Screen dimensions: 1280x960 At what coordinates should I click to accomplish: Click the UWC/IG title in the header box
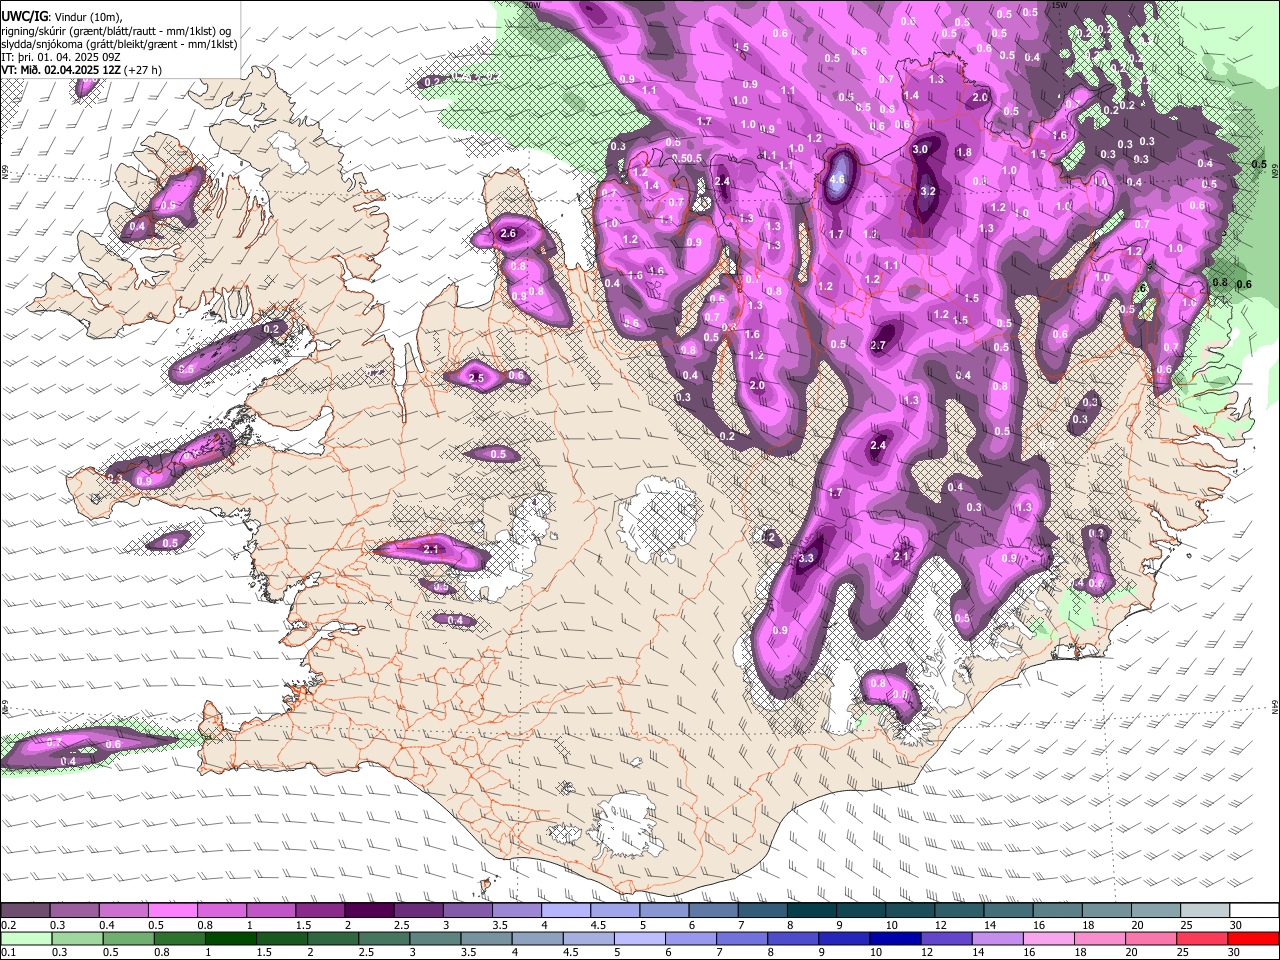click(23, 15)
